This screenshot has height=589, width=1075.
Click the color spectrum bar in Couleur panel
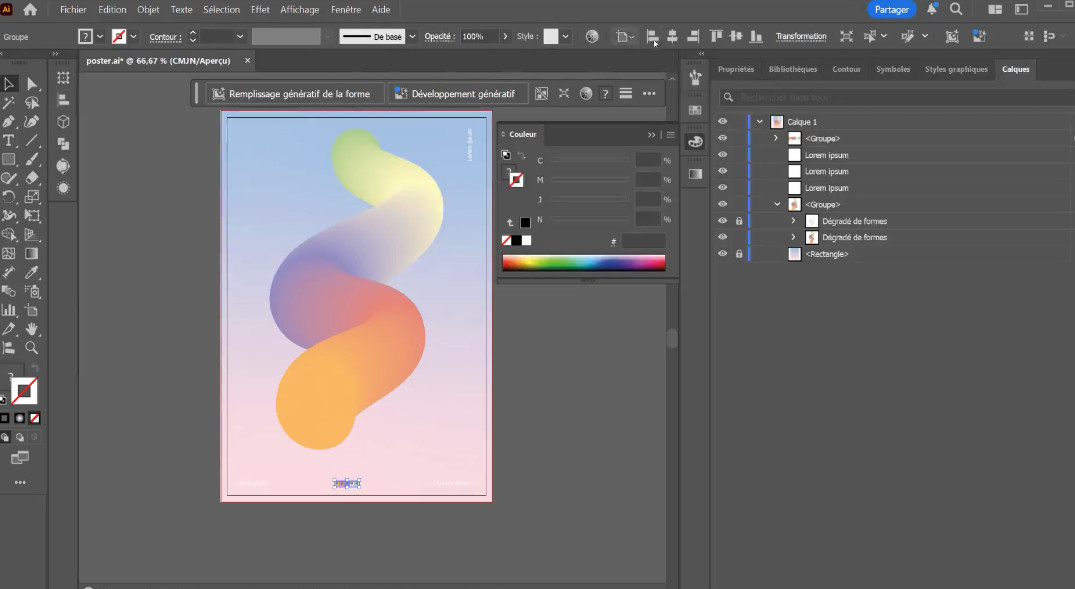pos(583,263)
